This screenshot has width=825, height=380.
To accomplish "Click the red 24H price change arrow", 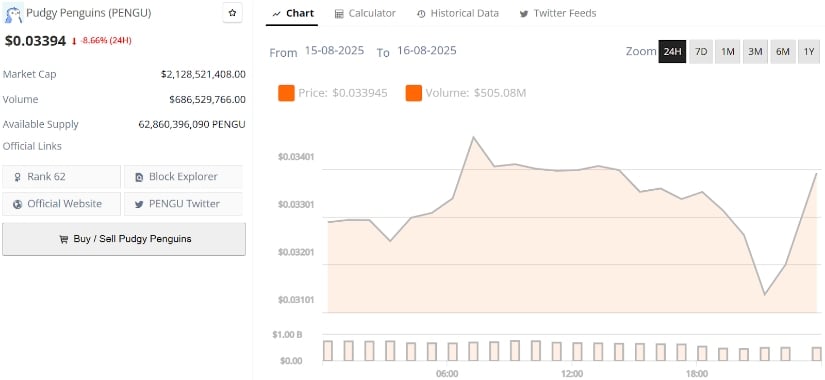I will 74,41.
